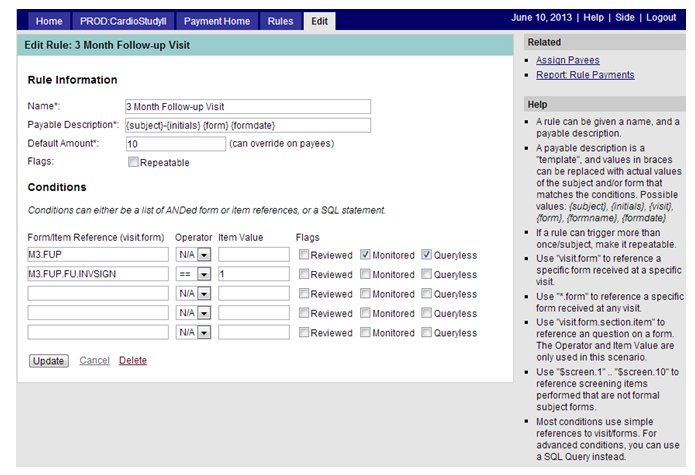Uncheck Monitored on the M3.FUP row
The width and height of the screenshot is (695, 475).
(365, 255)
